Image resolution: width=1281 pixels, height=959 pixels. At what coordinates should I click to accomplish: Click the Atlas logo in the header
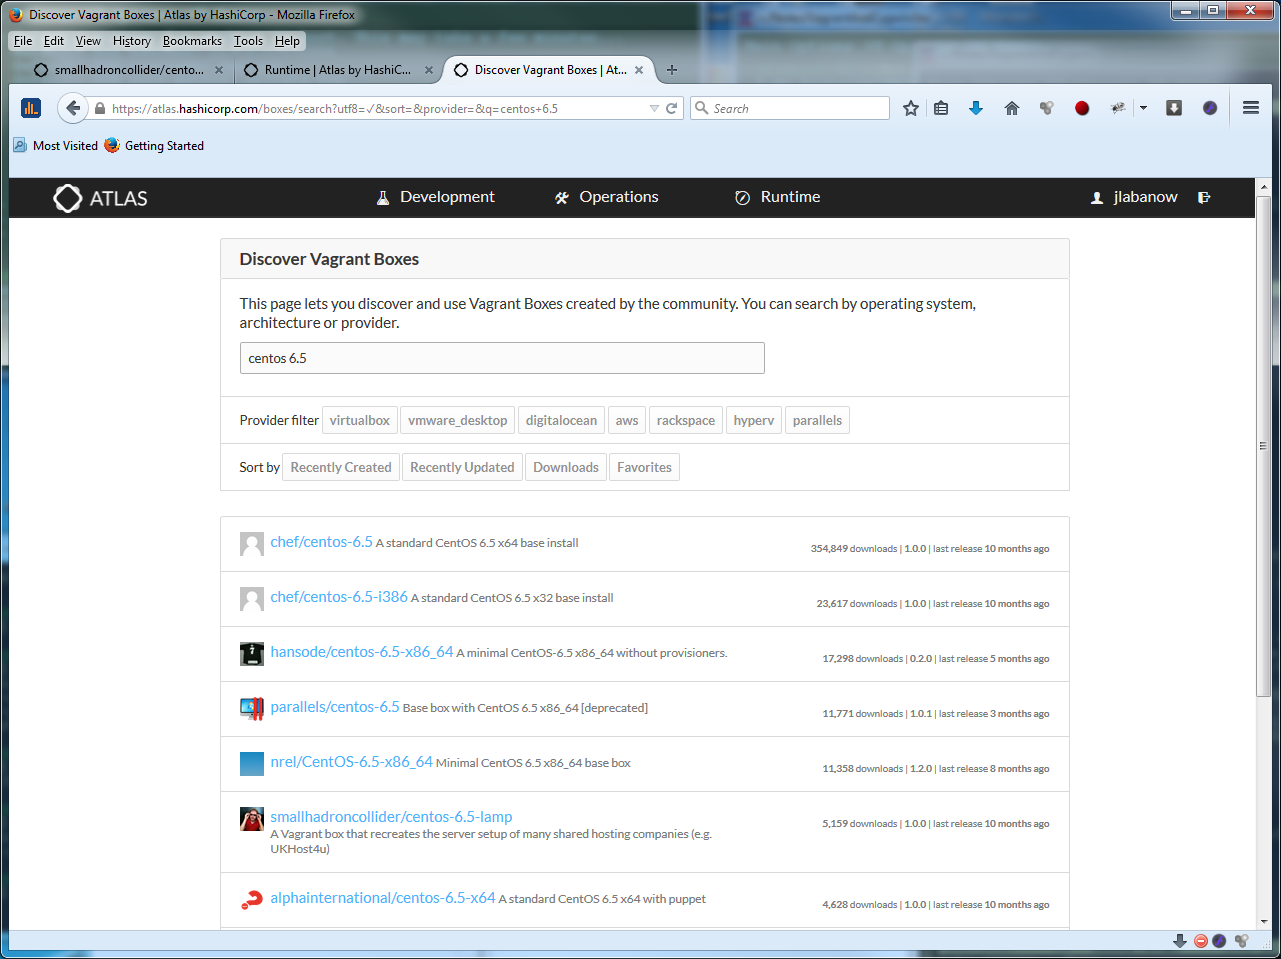(x=100, y=198)
